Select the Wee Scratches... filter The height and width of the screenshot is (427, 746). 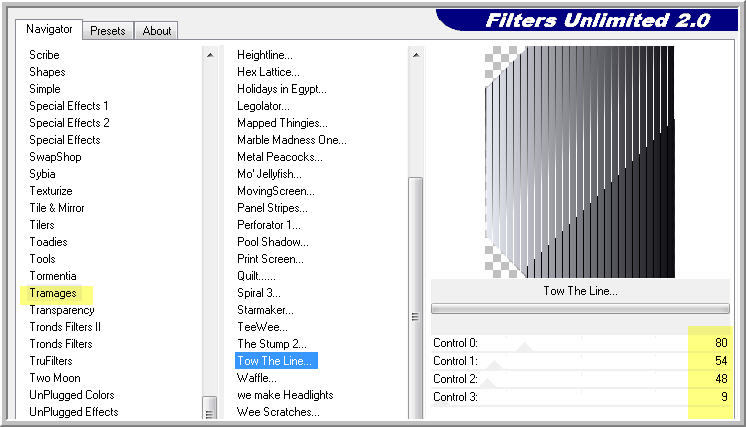(278, 412)
